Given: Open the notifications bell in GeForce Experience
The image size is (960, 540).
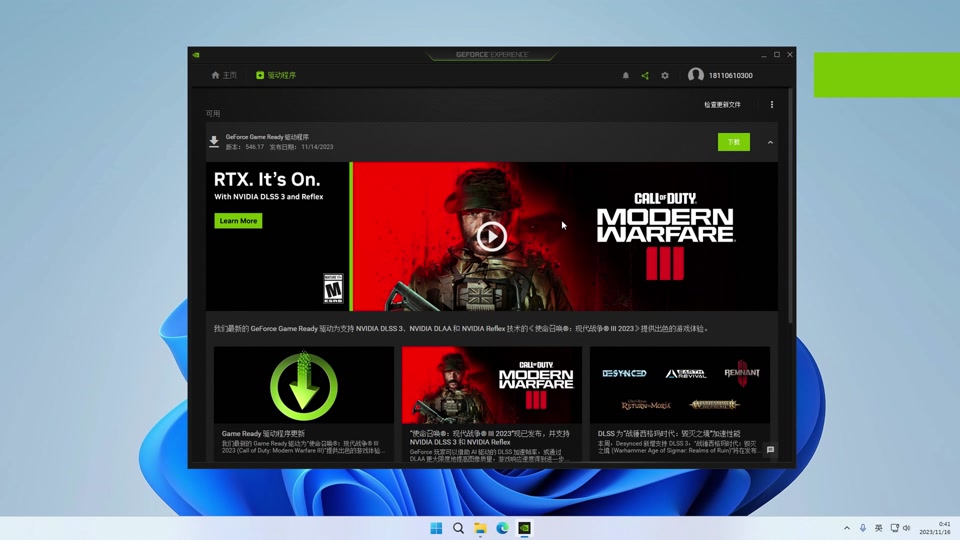Looking at the screenshot, I should click(626, 75).
